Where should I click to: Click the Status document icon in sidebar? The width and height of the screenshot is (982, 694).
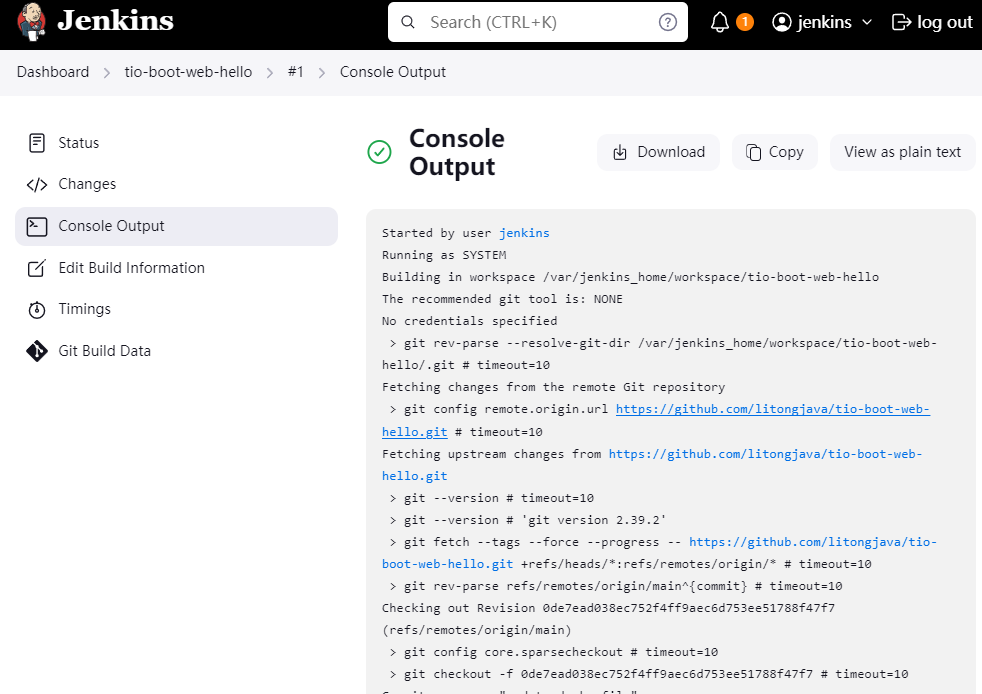37,143
